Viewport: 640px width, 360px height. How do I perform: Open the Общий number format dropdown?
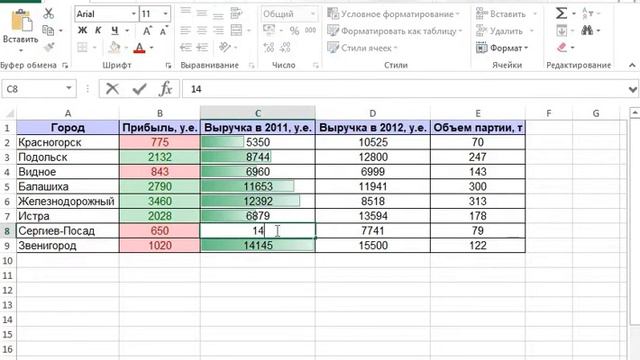313,14
